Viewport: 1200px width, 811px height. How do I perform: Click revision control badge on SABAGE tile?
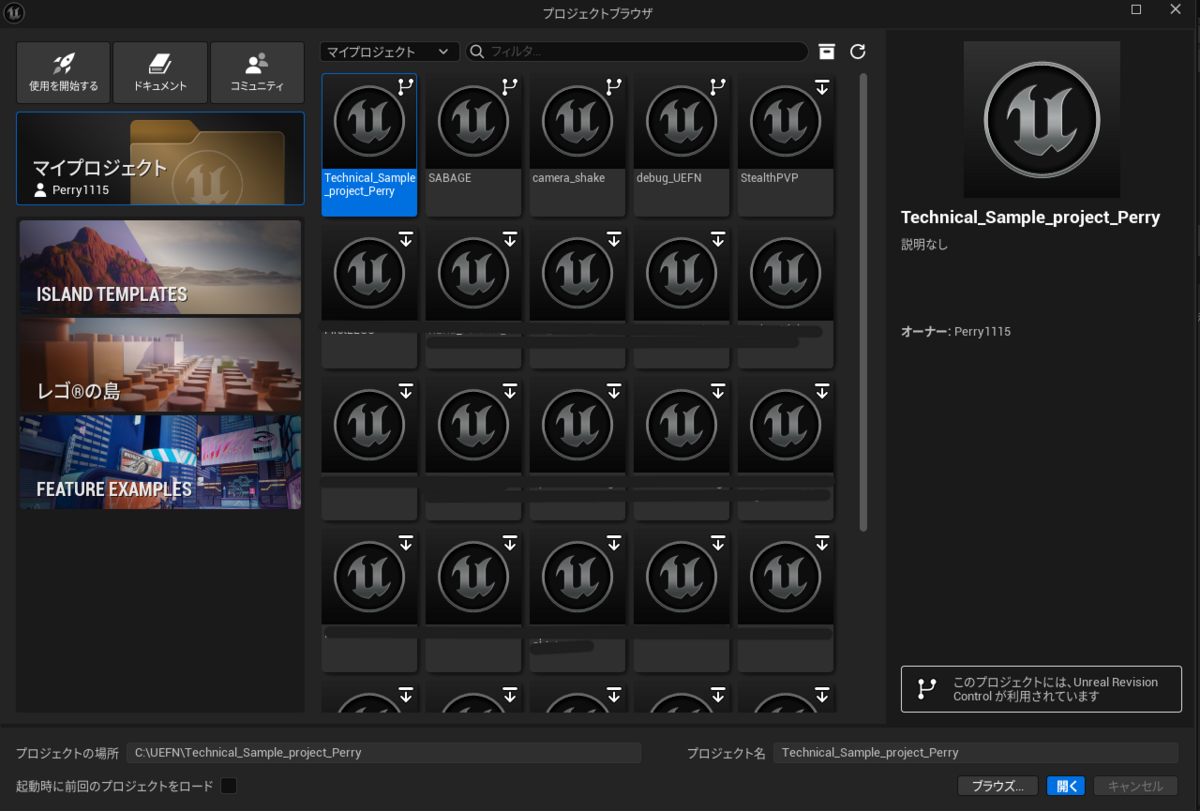click(509, 87)
